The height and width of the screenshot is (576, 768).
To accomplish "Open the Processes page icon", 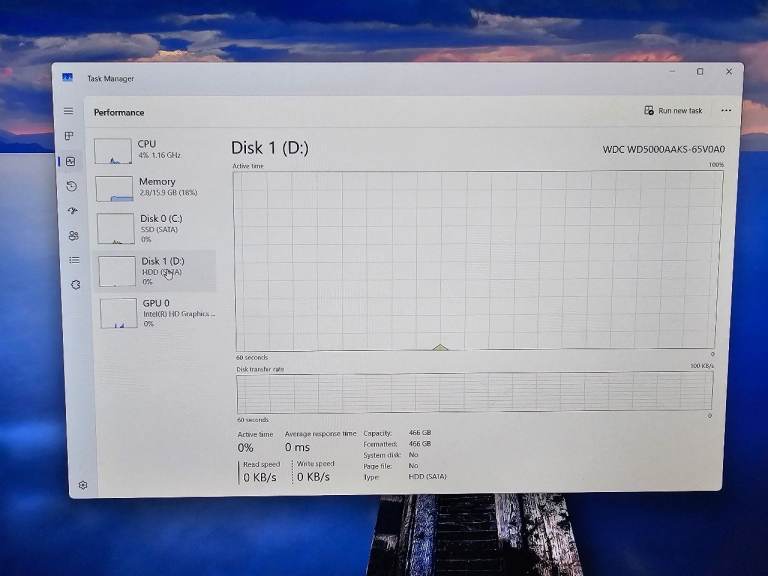I will [x=69, y=136].
